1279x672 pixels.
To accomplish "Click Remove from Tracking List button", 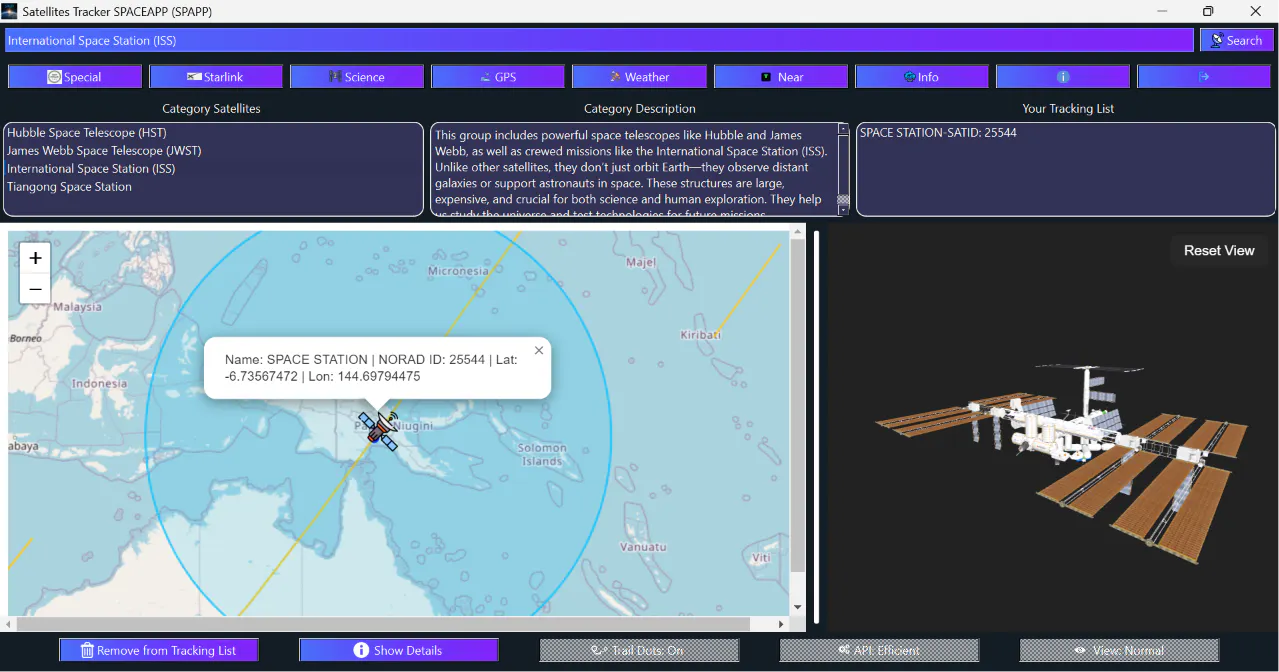I will pos(158,650).
